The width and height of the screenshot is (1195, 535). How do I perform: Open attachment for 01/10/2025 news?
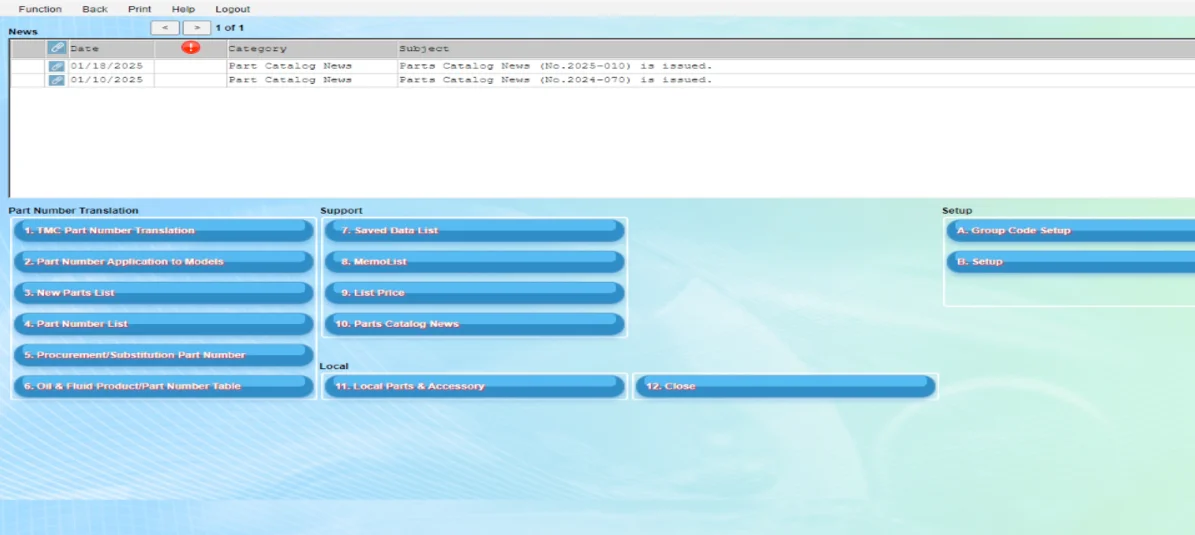coord(56,80)
